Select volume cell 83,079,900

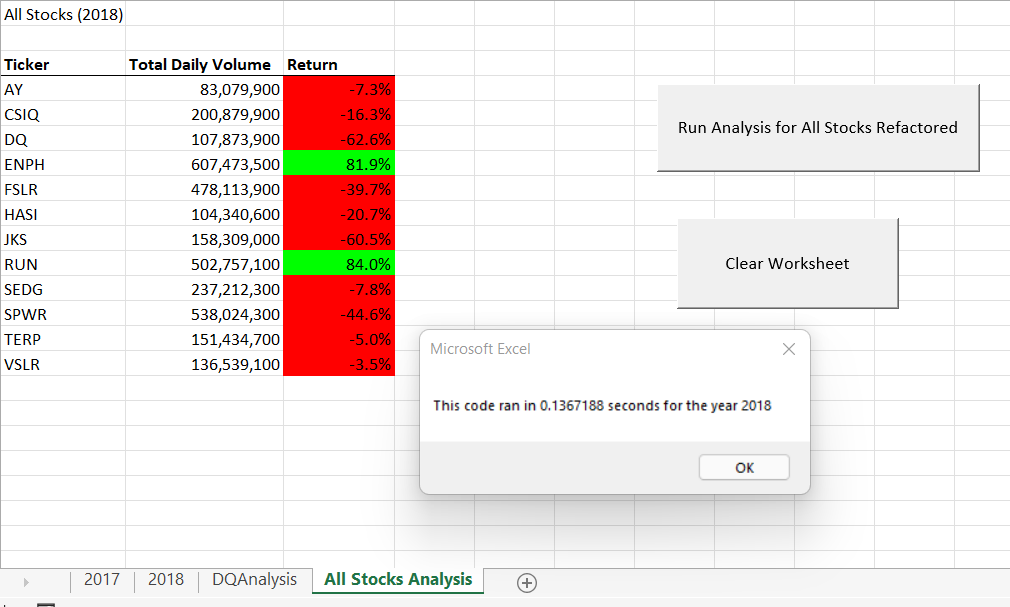click(204, 89)
